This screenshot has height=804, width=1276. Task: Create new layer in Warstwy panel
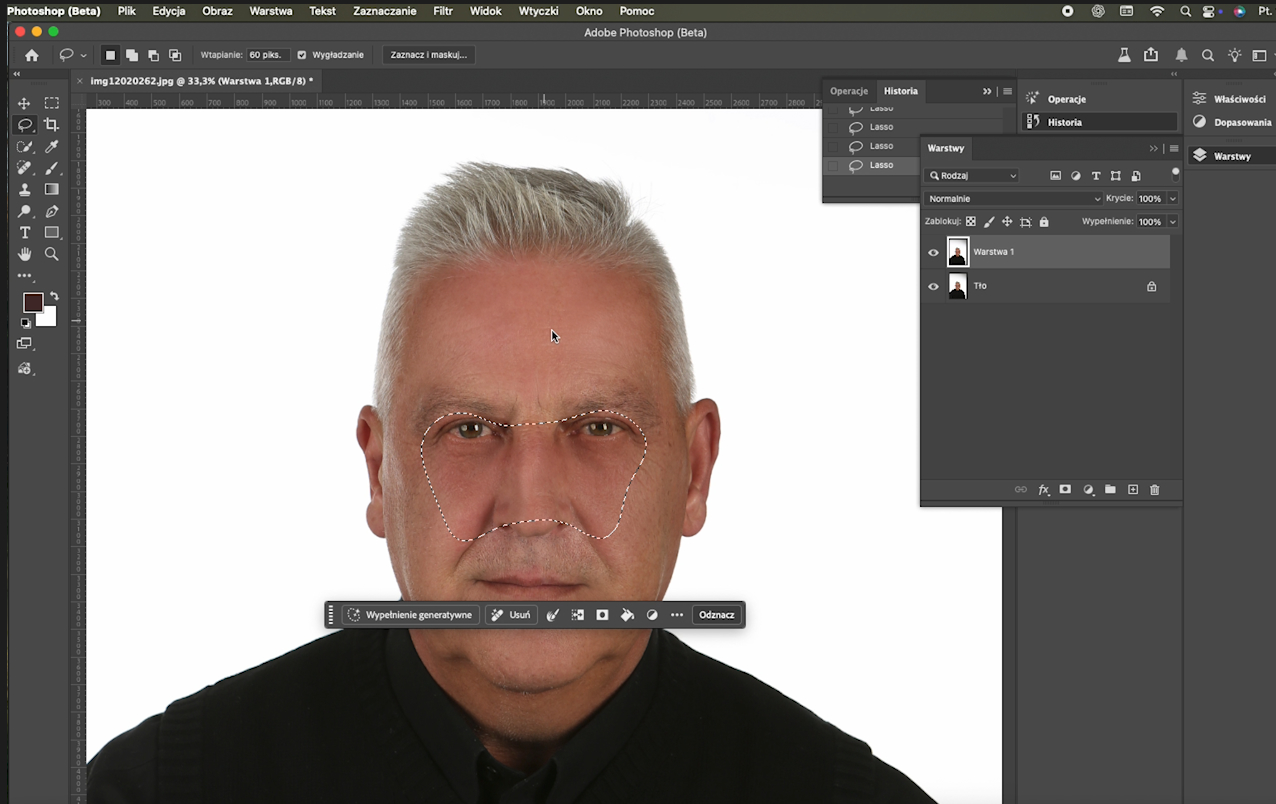coord(1133,489)
